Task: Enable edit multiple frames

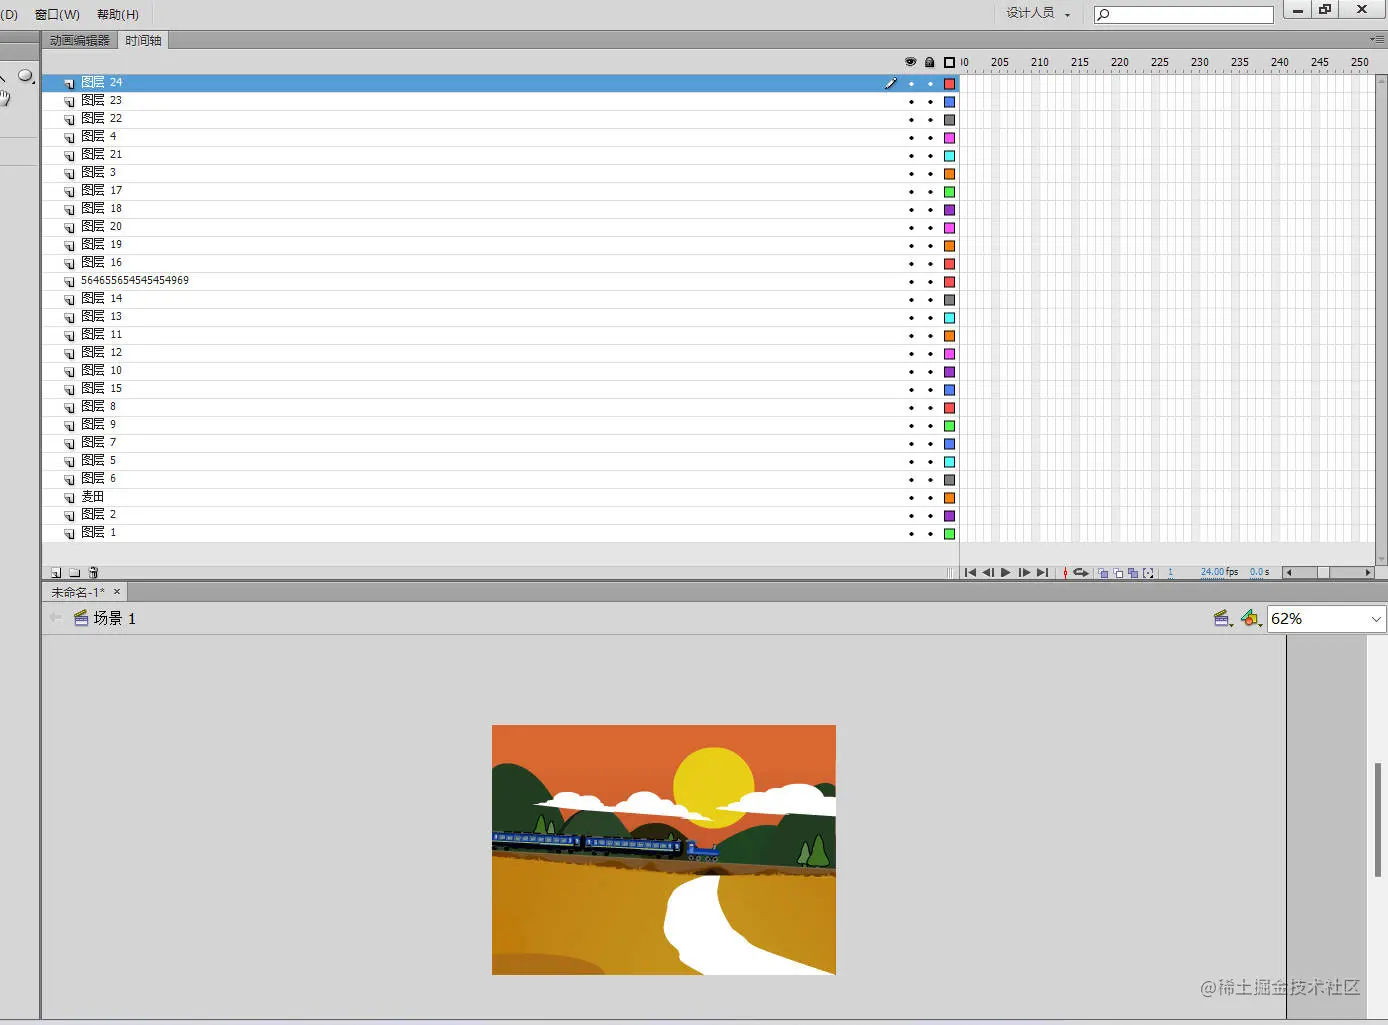Action: [1134, 572]
